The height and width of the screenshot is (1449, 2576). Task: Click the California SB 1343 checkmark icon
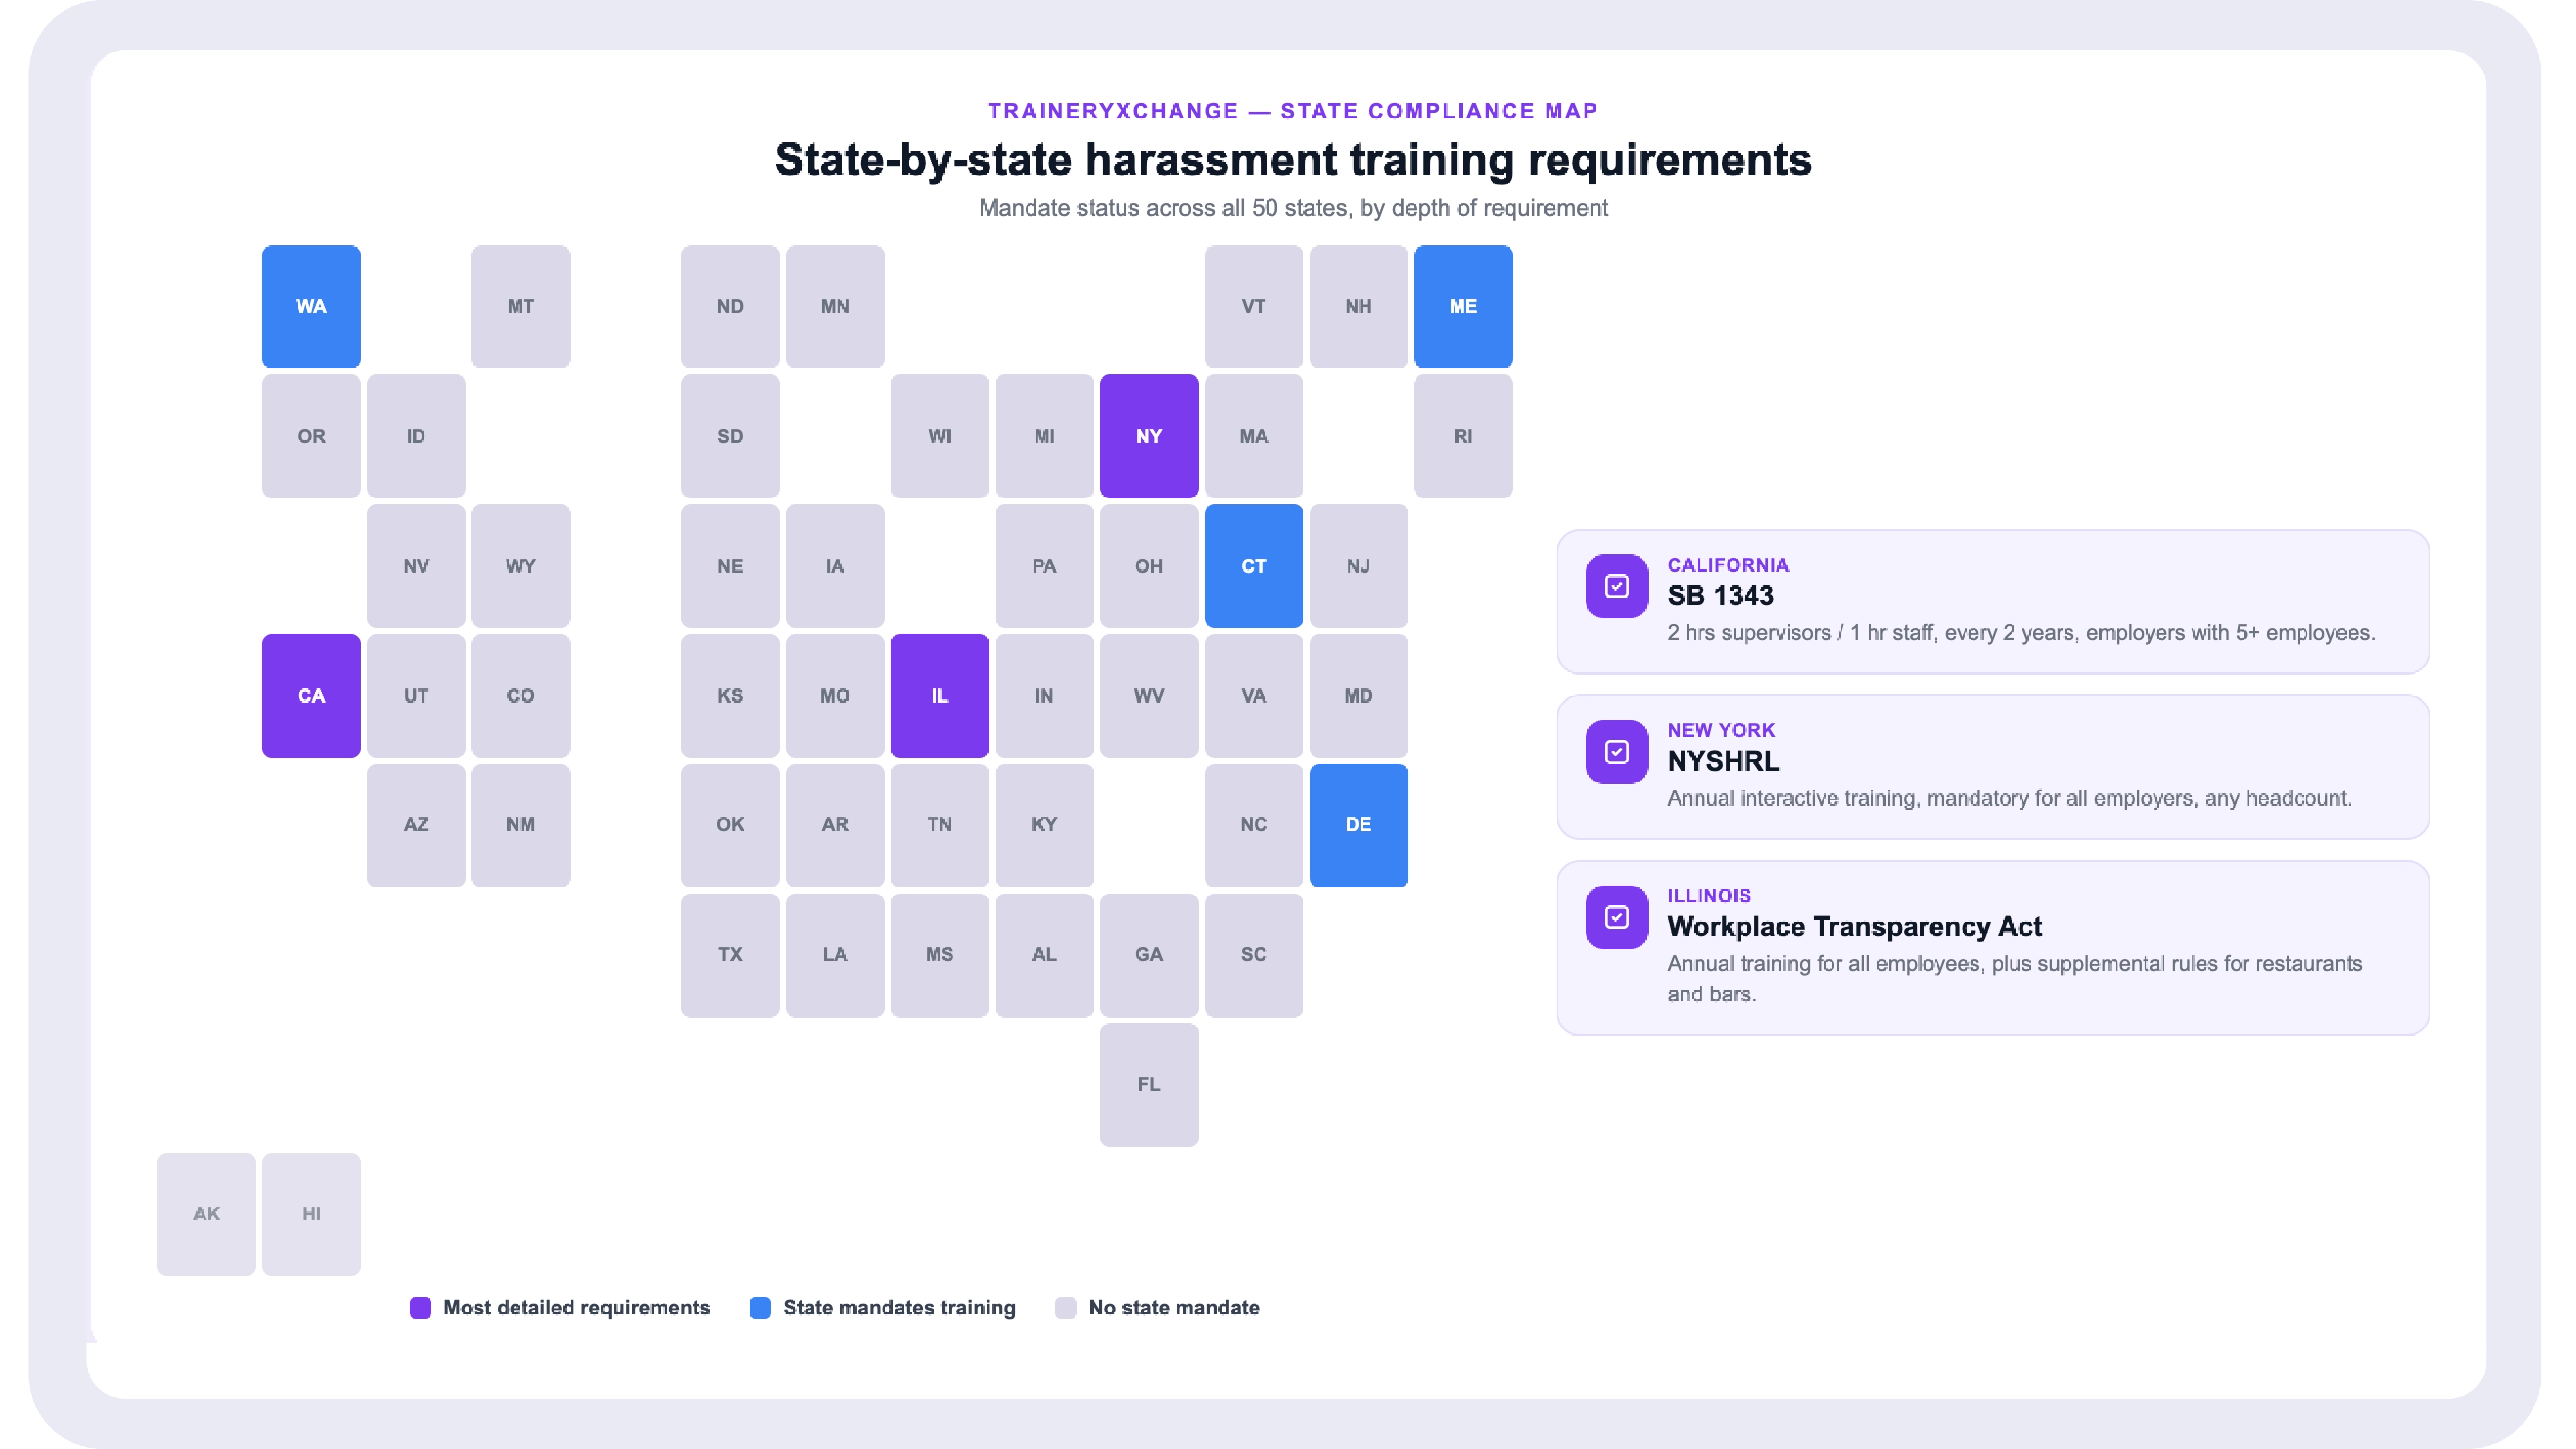click(1616, 586)
